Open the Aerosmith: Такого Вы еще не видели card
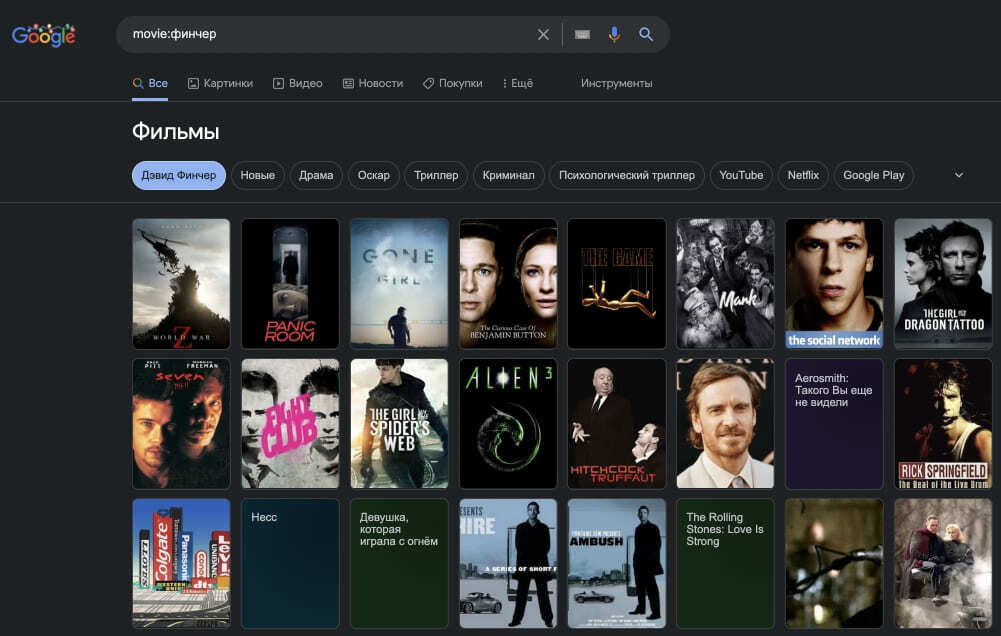This screenshot has height=636, width=1001. 834,424
